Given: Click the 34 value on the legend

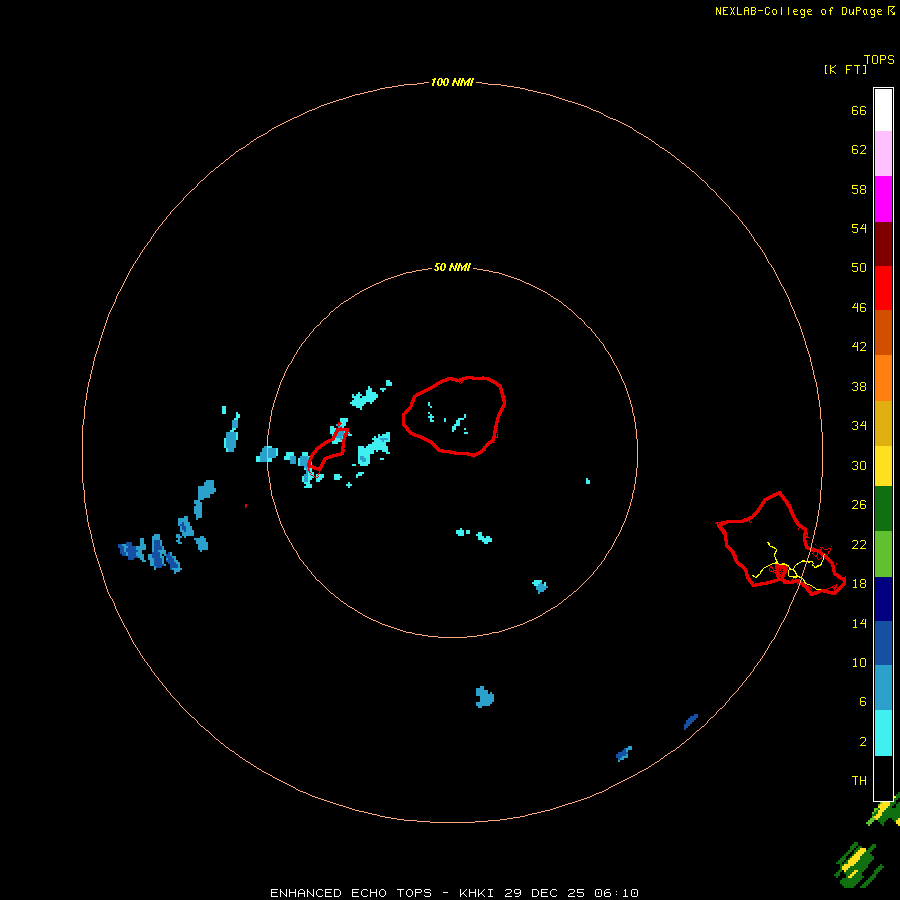Looking at the screenshot, I should click(x=859, y=426).
